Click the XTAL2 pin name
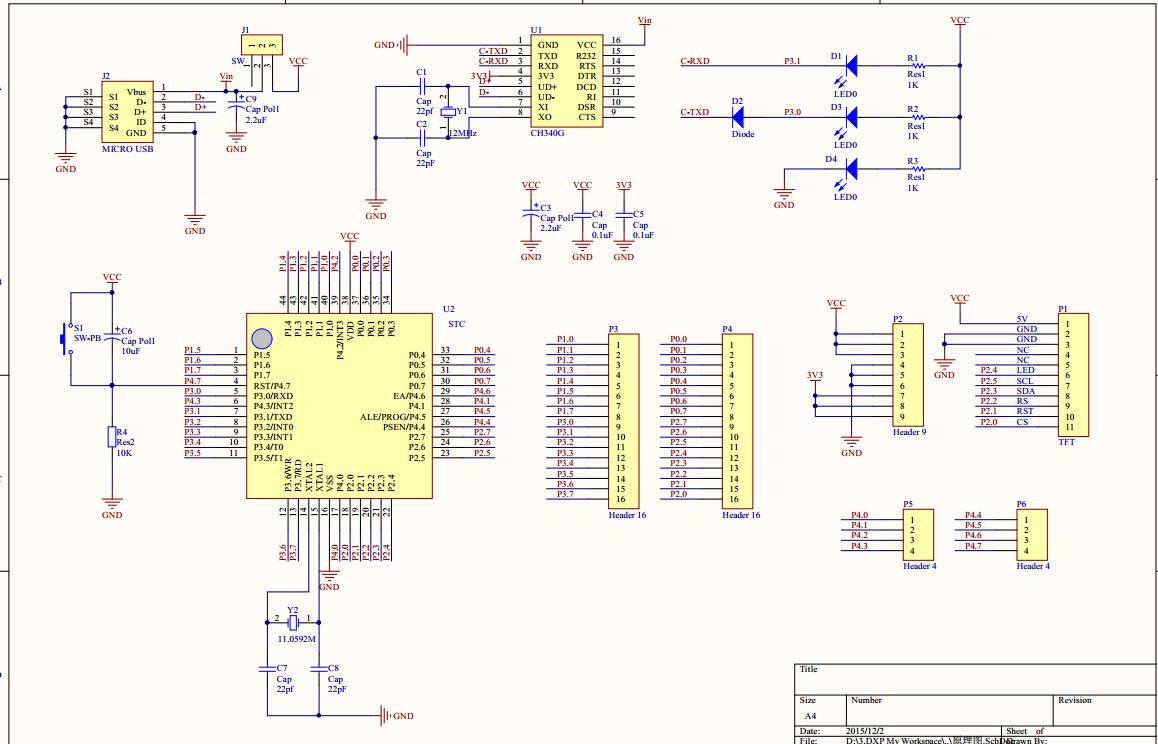The image size is (1158, 744). click(309, 479)
